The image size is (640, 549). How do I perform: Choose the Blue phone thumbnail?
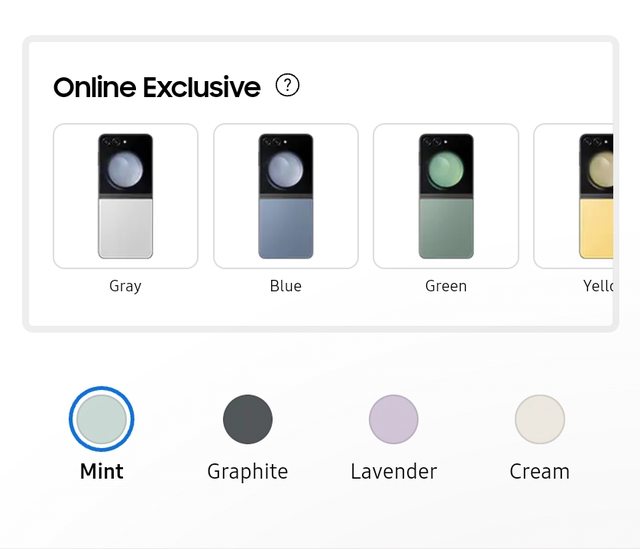(285, 196)
